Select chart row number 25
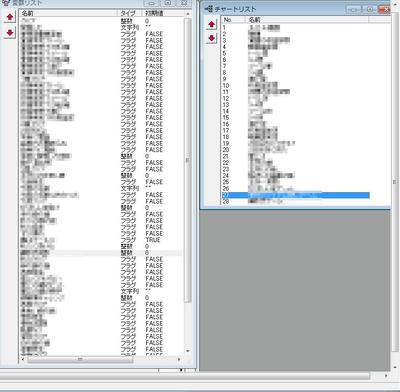400x392 pixels. point(295,182)
